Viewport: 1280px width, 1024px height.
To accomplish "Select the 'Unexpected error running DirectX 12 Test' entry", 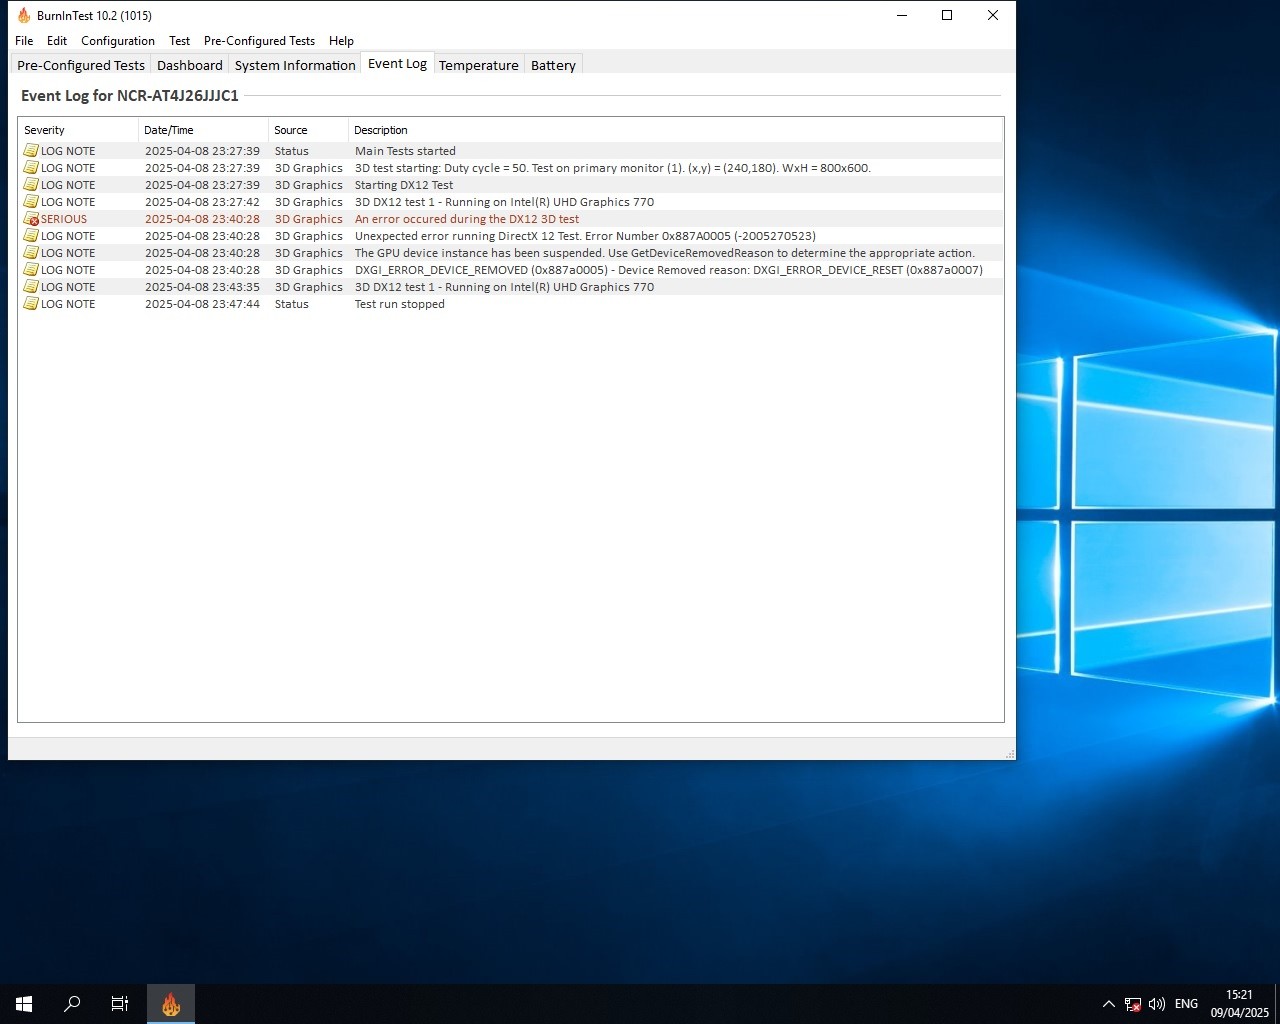I will (x=585, y=236).
